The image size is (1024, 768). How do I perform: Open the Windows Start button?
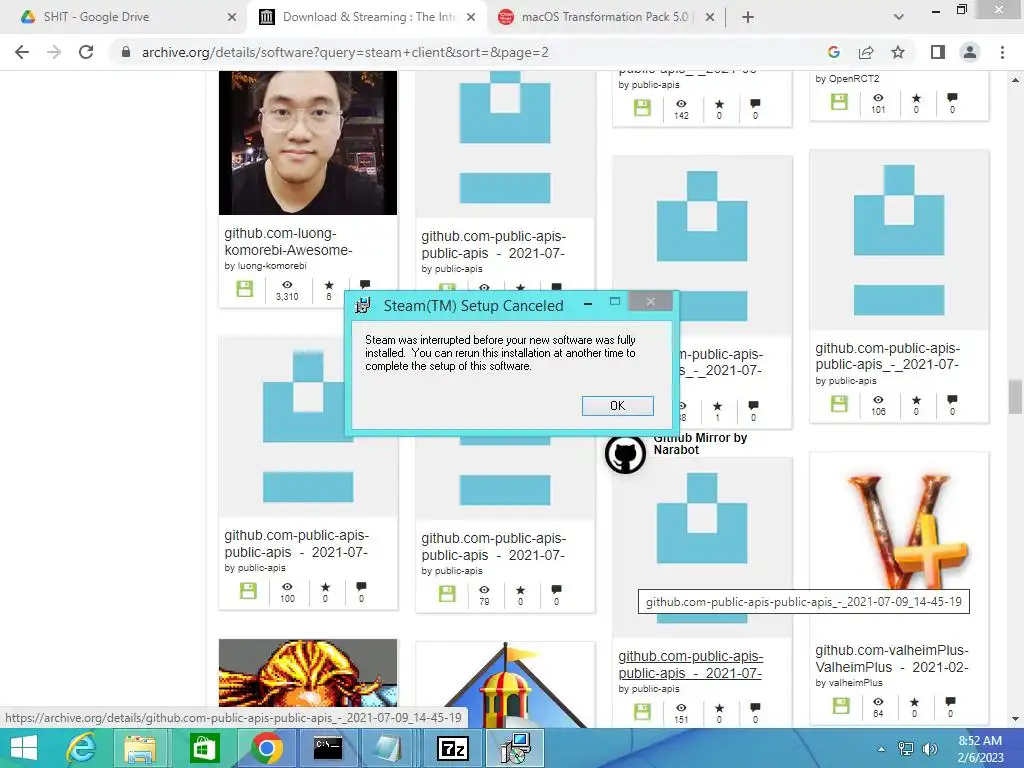point(24,748)
